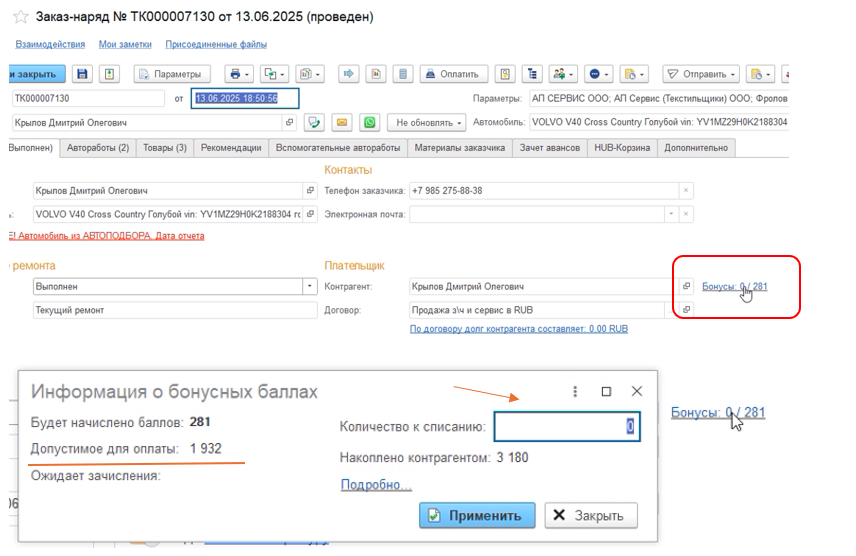Click the Оплатить toolbar button
The width and height of the screenshot is (856, 556).
tap(453, 74)
